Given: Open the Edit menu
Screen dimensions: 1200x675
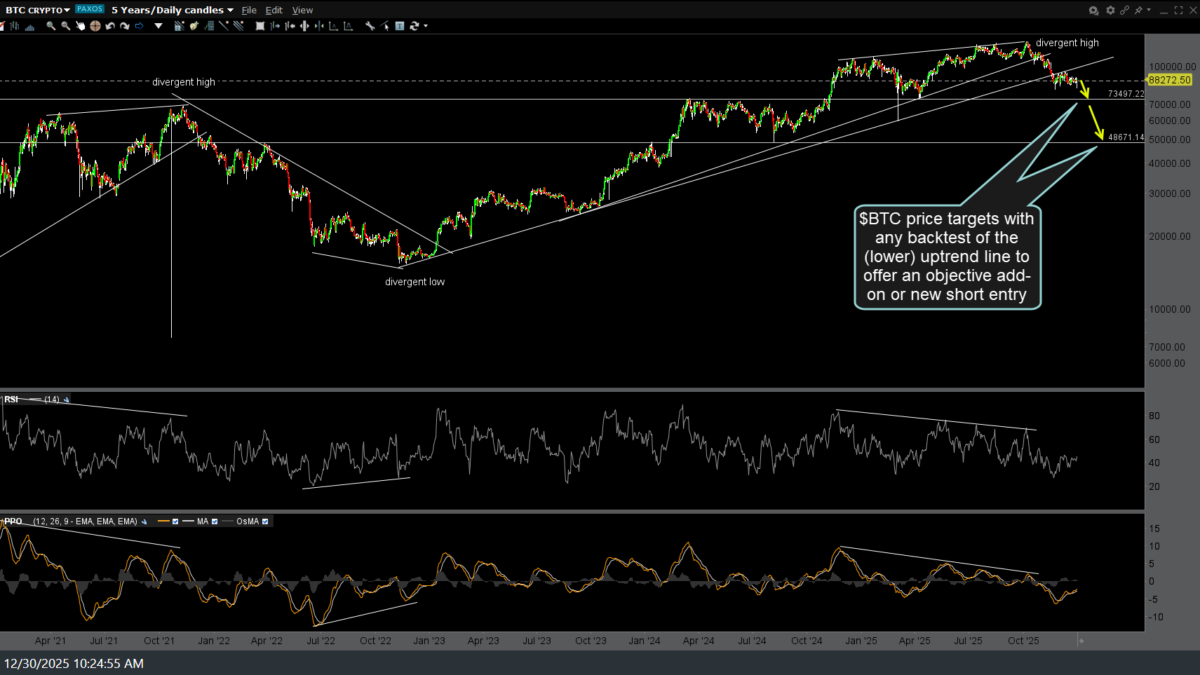Looking at the screenshot, I should click(x=273, y=10).
